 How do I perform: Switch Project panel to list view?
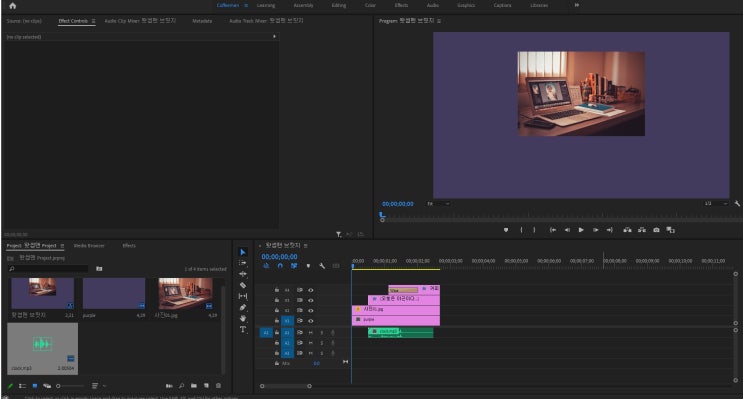tap(22, 386)
